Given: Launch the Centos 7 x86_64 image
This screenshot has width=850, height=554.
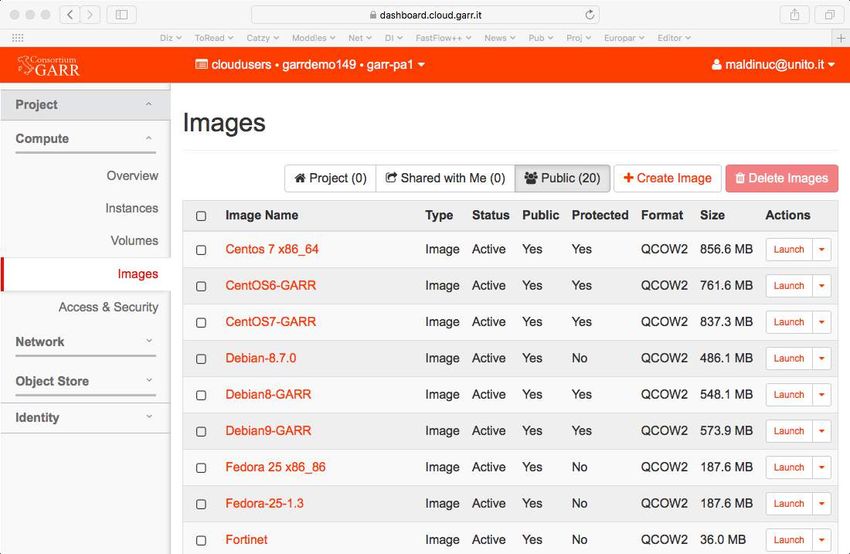Looking at the screenshot, I should pyautogui.click(x=789, y=249).
